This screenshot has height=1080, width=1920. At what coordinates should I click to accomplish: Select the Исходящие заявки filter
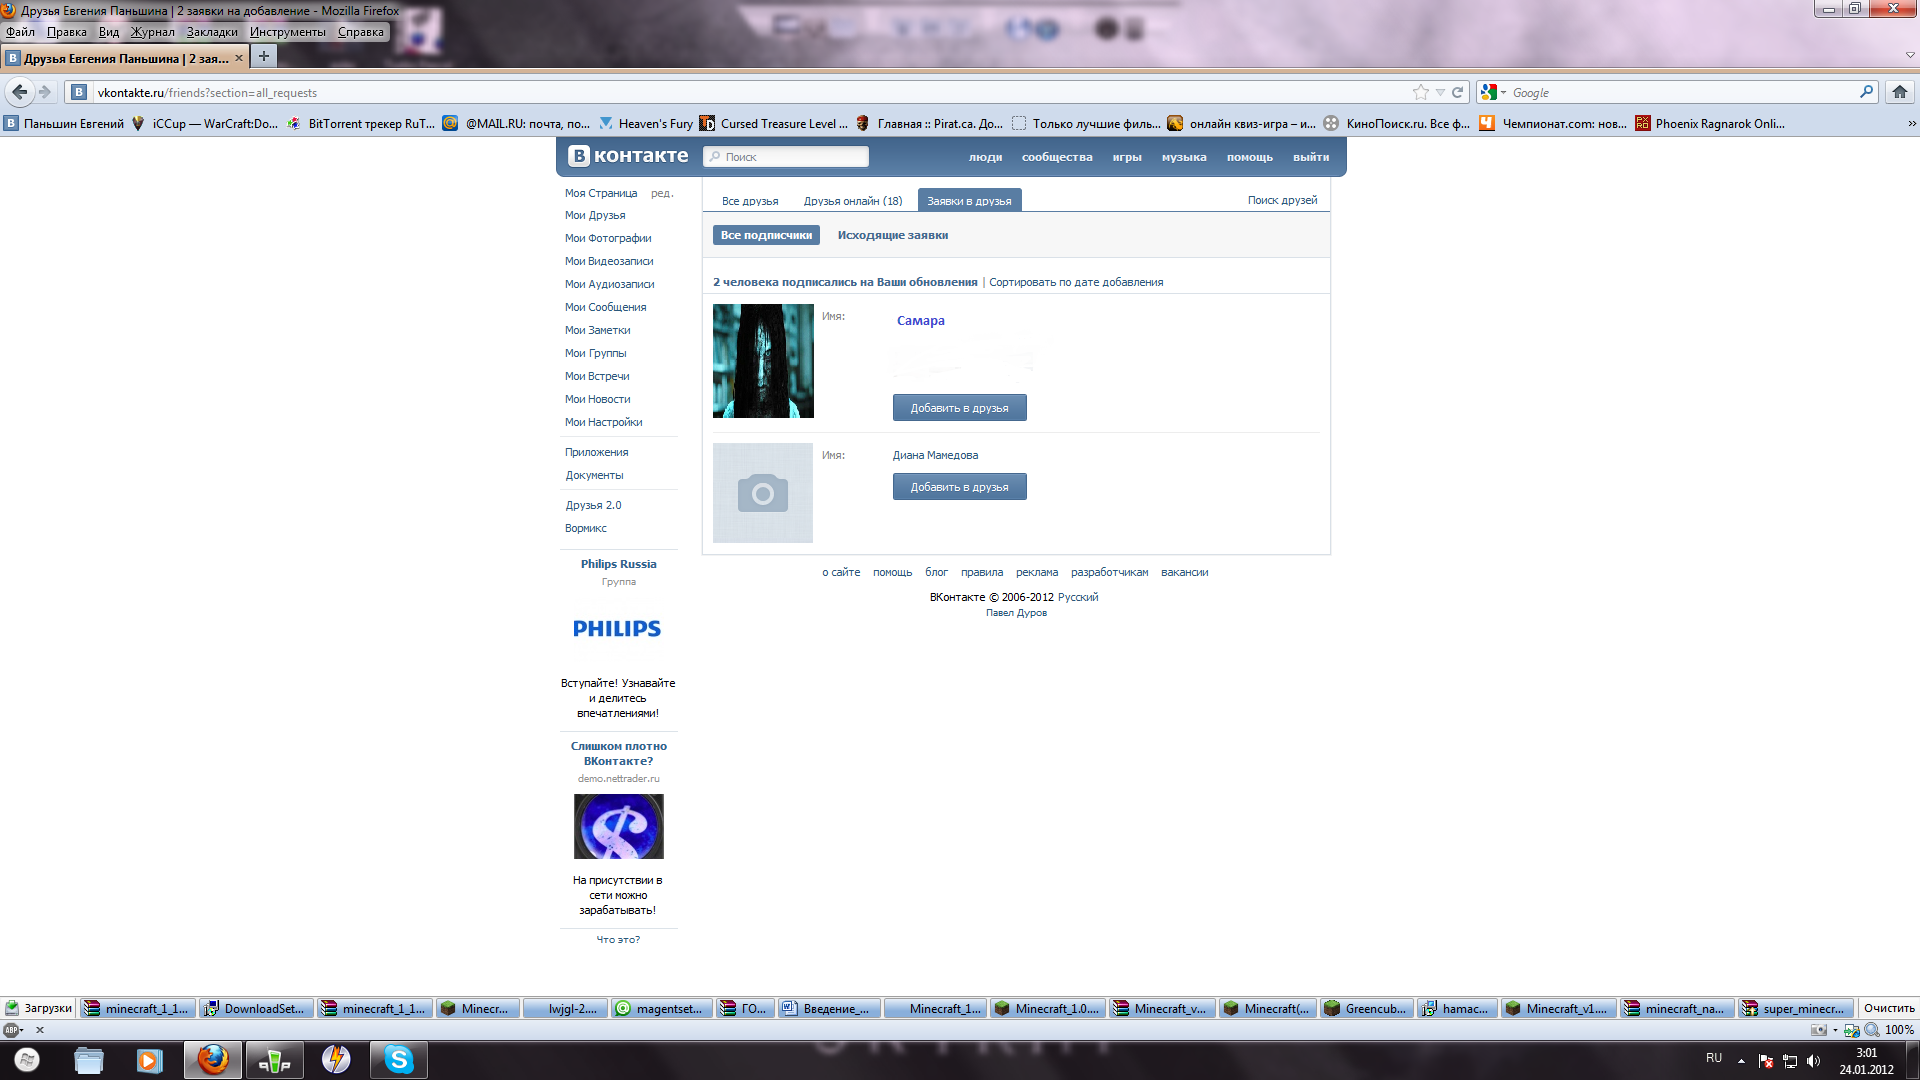892,235
